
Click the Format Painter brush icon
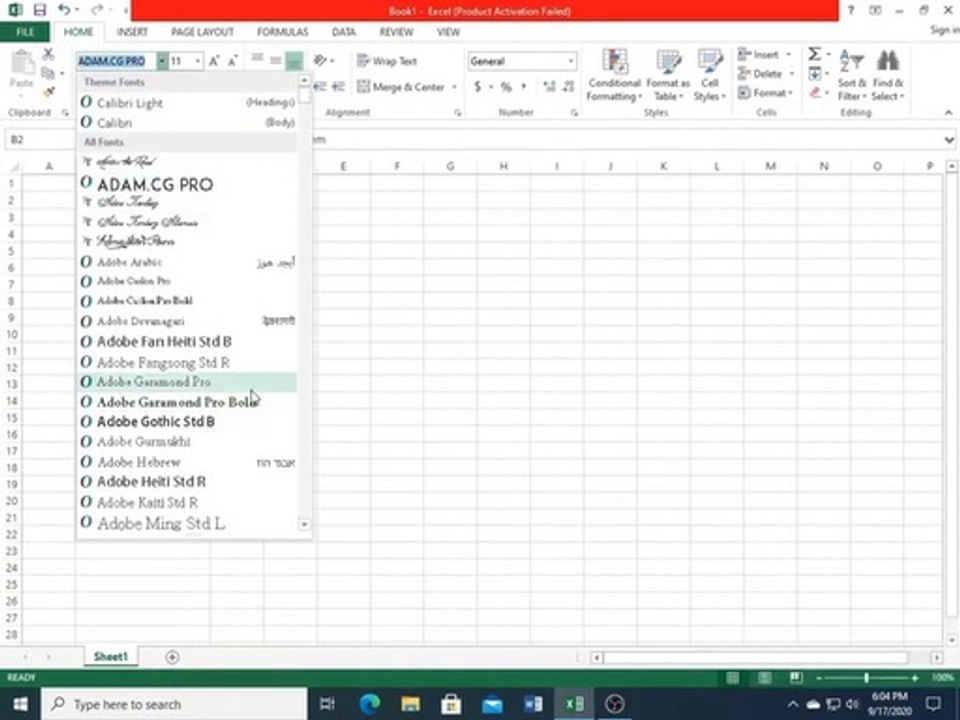coord(48,92)
